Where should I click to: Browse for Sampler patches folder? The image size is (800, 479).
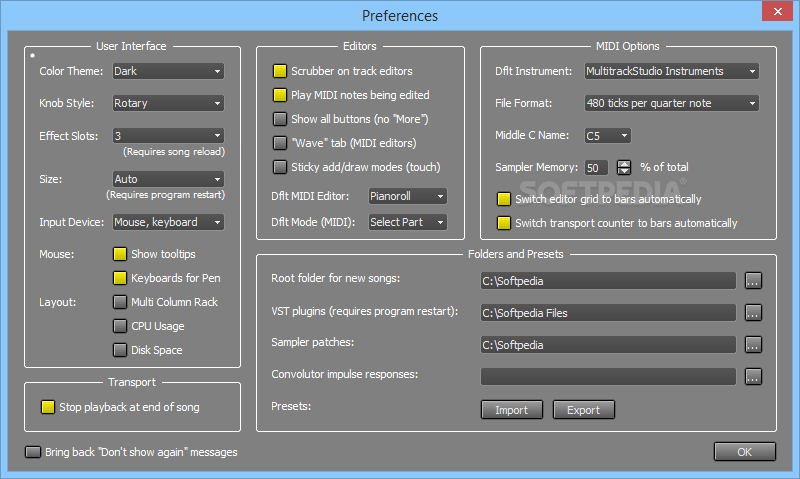click(x=753, y=345)
